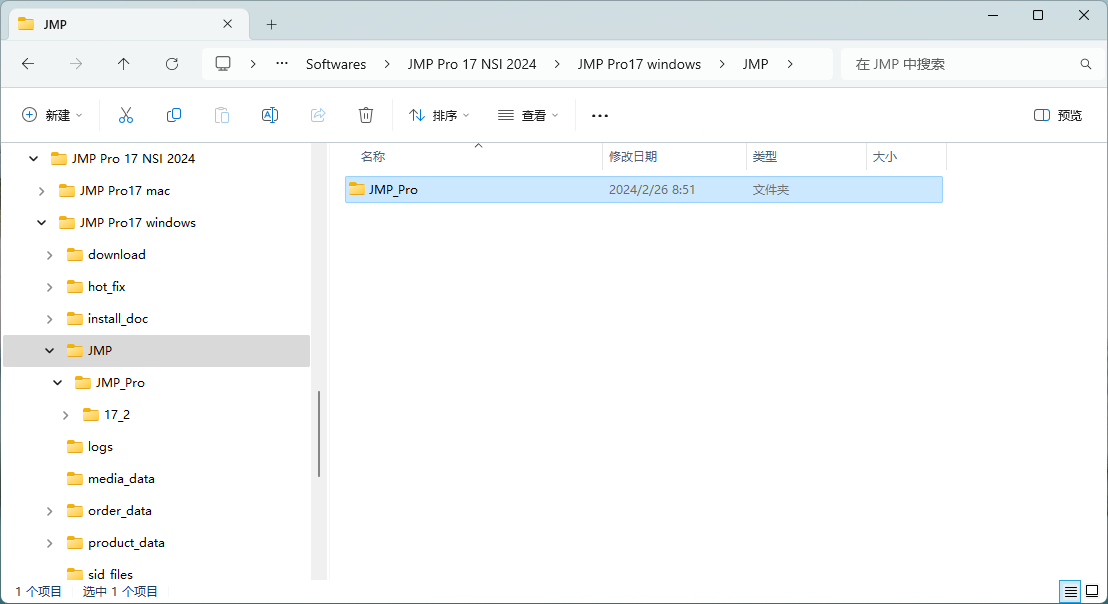
Task: Open the Sort (排序) dropdown
Action: click(439, 115)
